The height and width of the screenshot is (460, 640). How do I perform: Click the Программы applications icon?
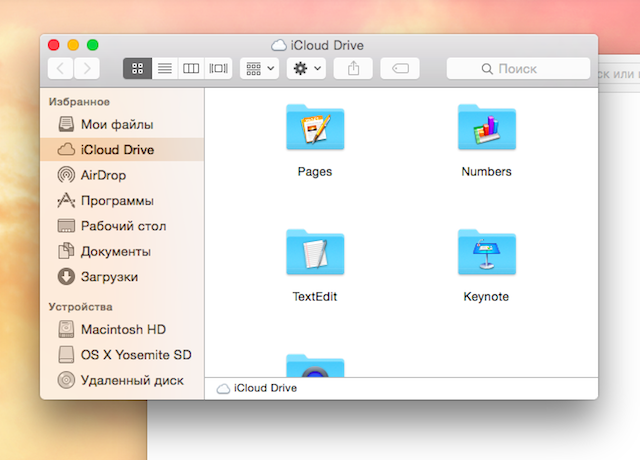66,200
